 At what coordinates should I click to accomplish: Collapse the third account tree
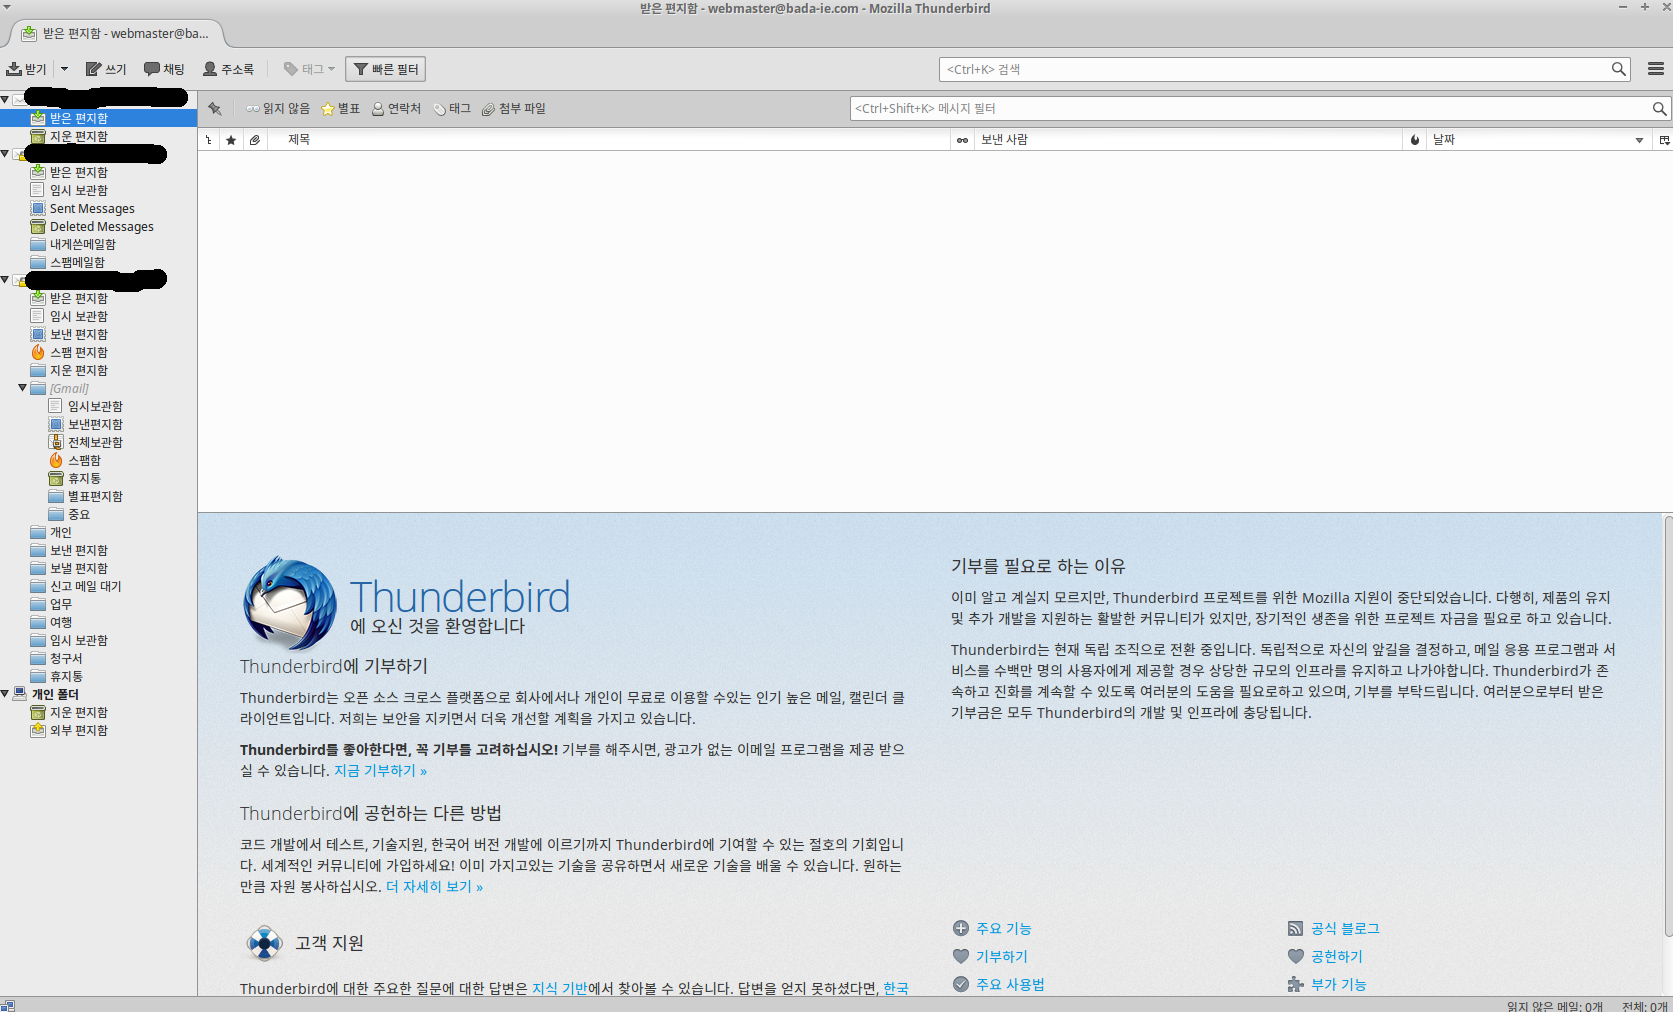(x=6, y=280)
